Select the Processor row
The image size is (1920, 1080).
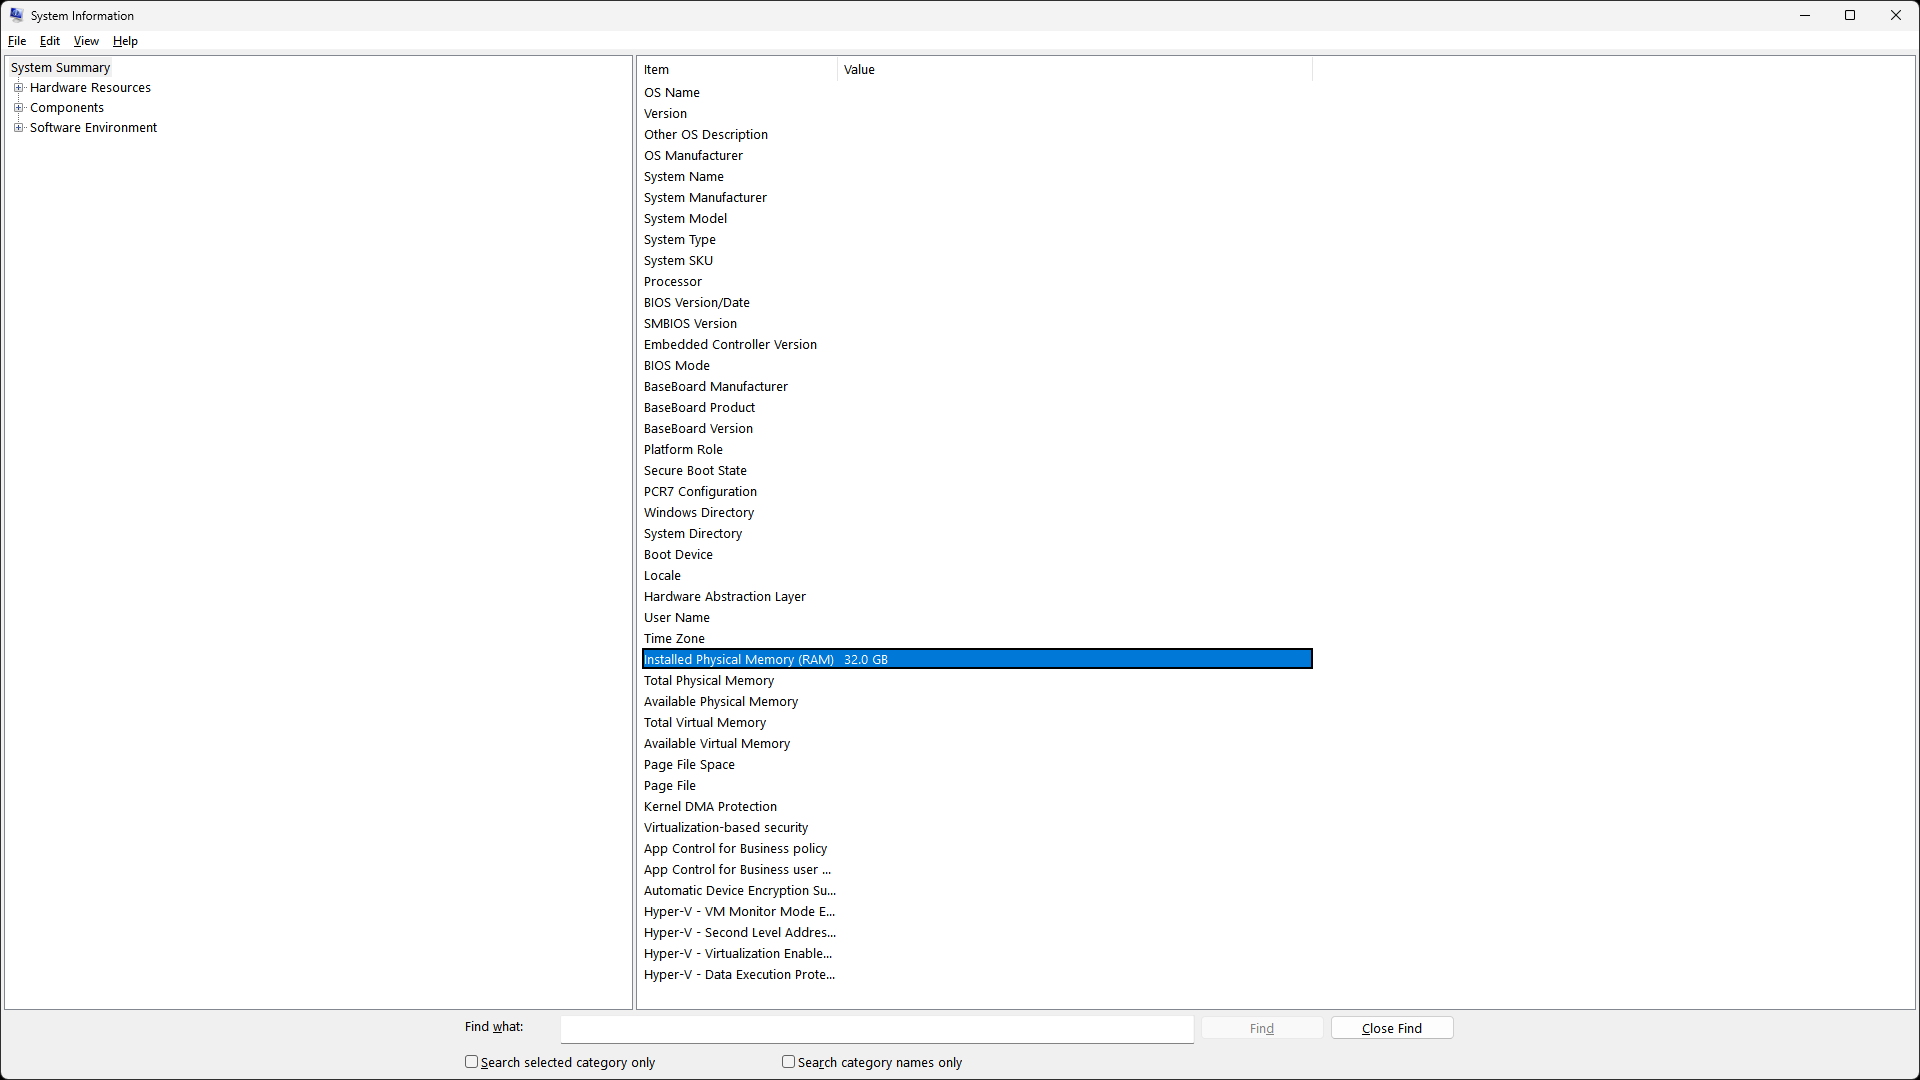pyautogui.click(x=977, y=282)
